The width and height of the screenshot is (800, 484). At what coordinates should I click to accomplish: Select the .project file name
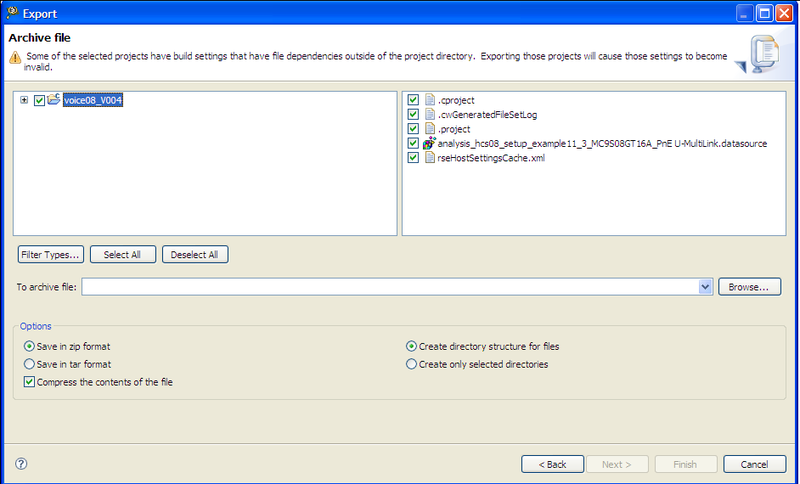pyautogui.click(x=454, y=129)
